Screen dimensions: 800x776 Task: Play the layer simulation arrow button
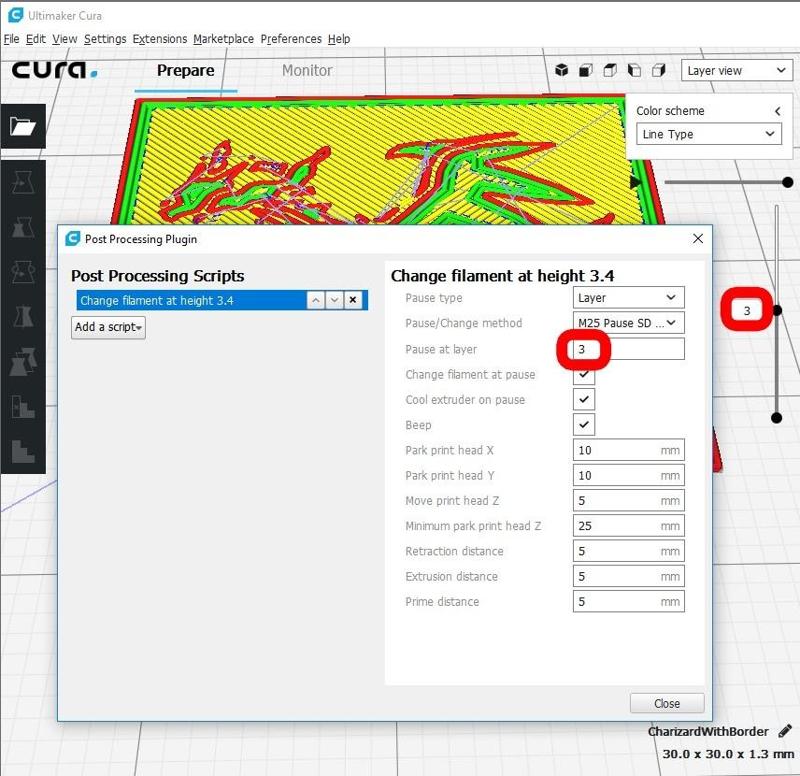click(x=635, y=182)
